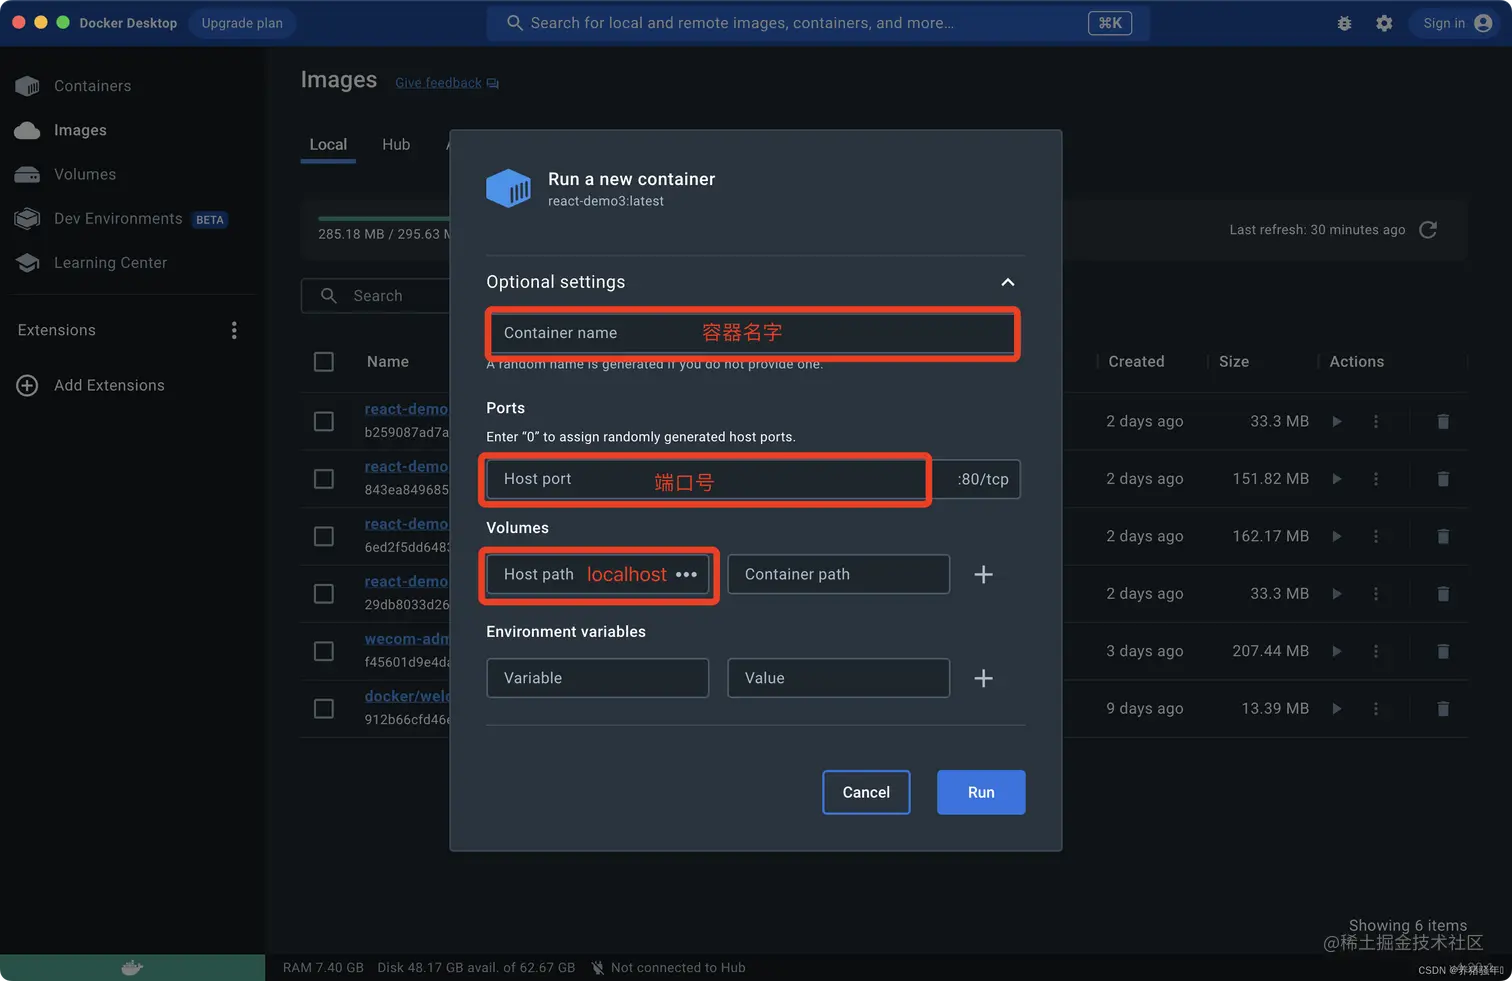The width and height of the screenshot is (1512, 981).
Task: Click the global search bar
Action: tap(817, 23)
